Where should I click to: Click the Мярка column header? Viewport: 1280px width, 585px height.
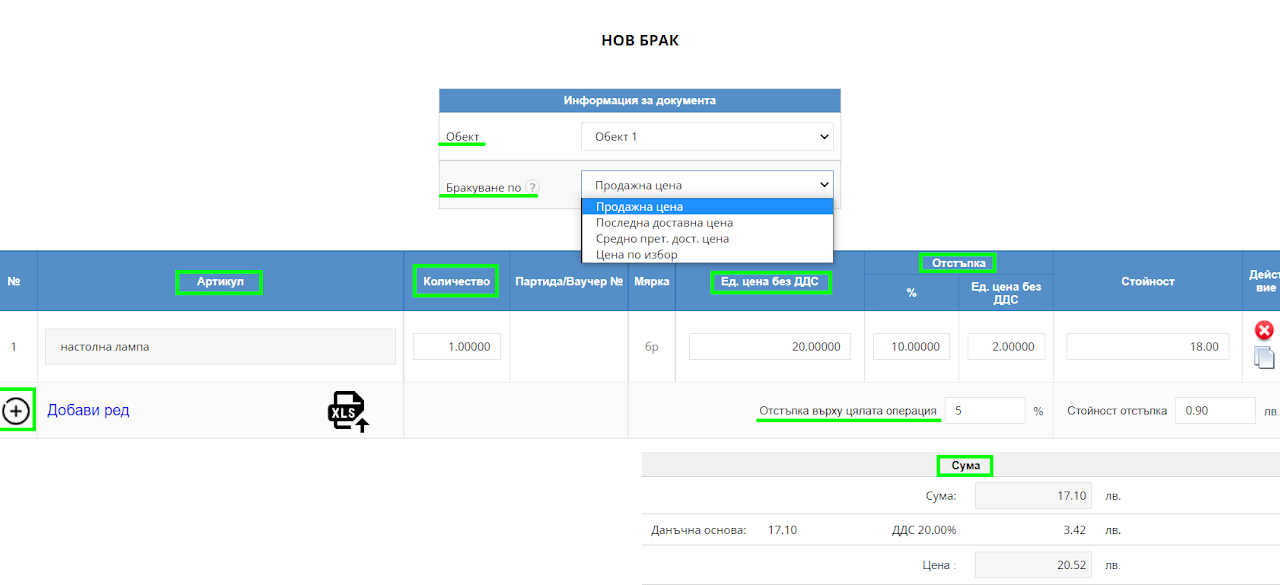coord(652,282)
